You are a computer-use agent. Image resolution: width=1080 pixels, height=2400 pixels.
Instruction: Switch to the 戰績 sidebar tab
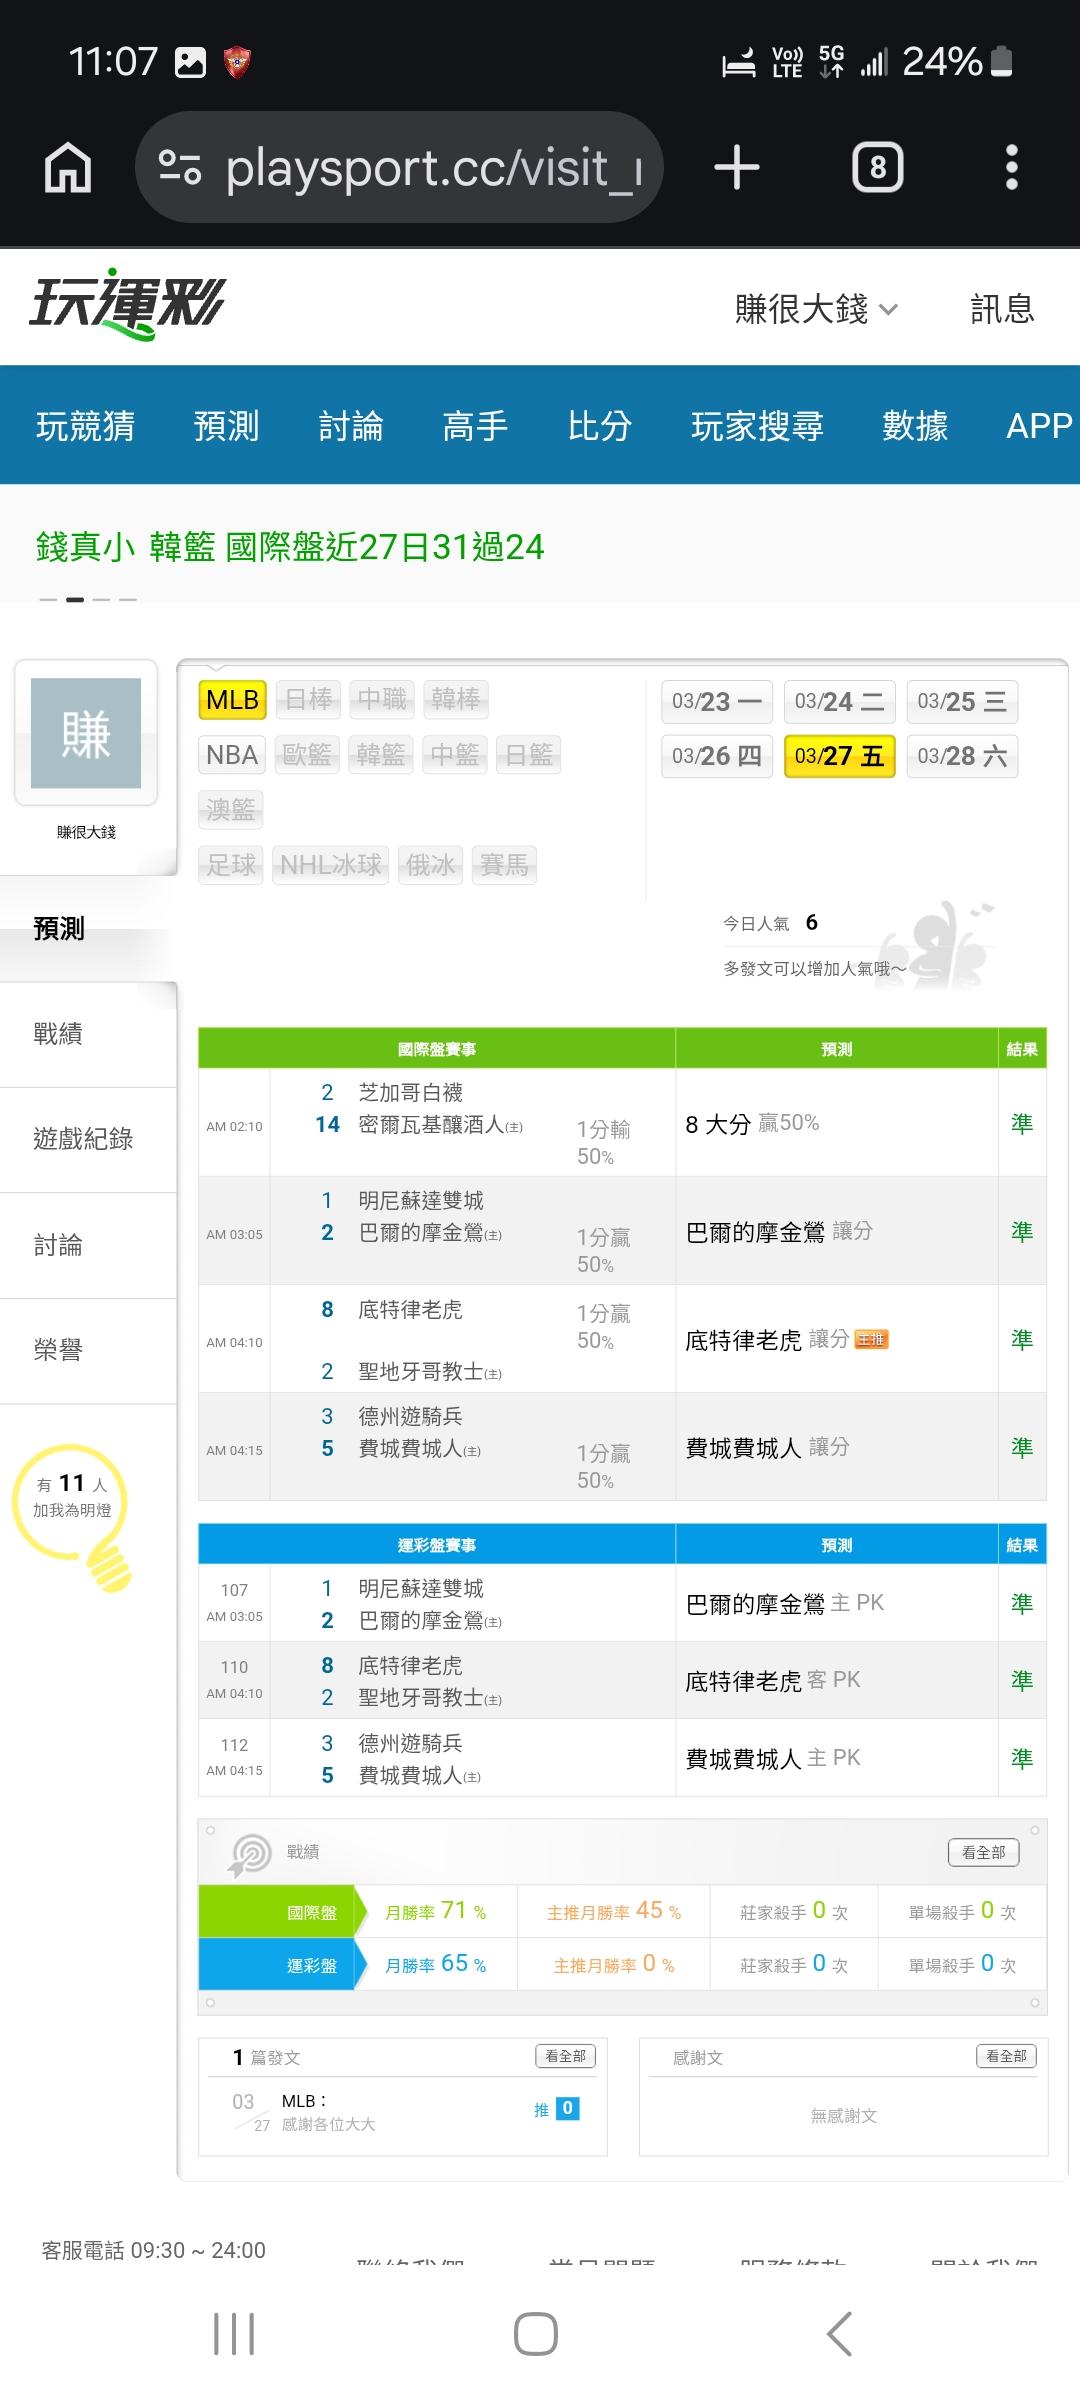[x=58, y=1034]
